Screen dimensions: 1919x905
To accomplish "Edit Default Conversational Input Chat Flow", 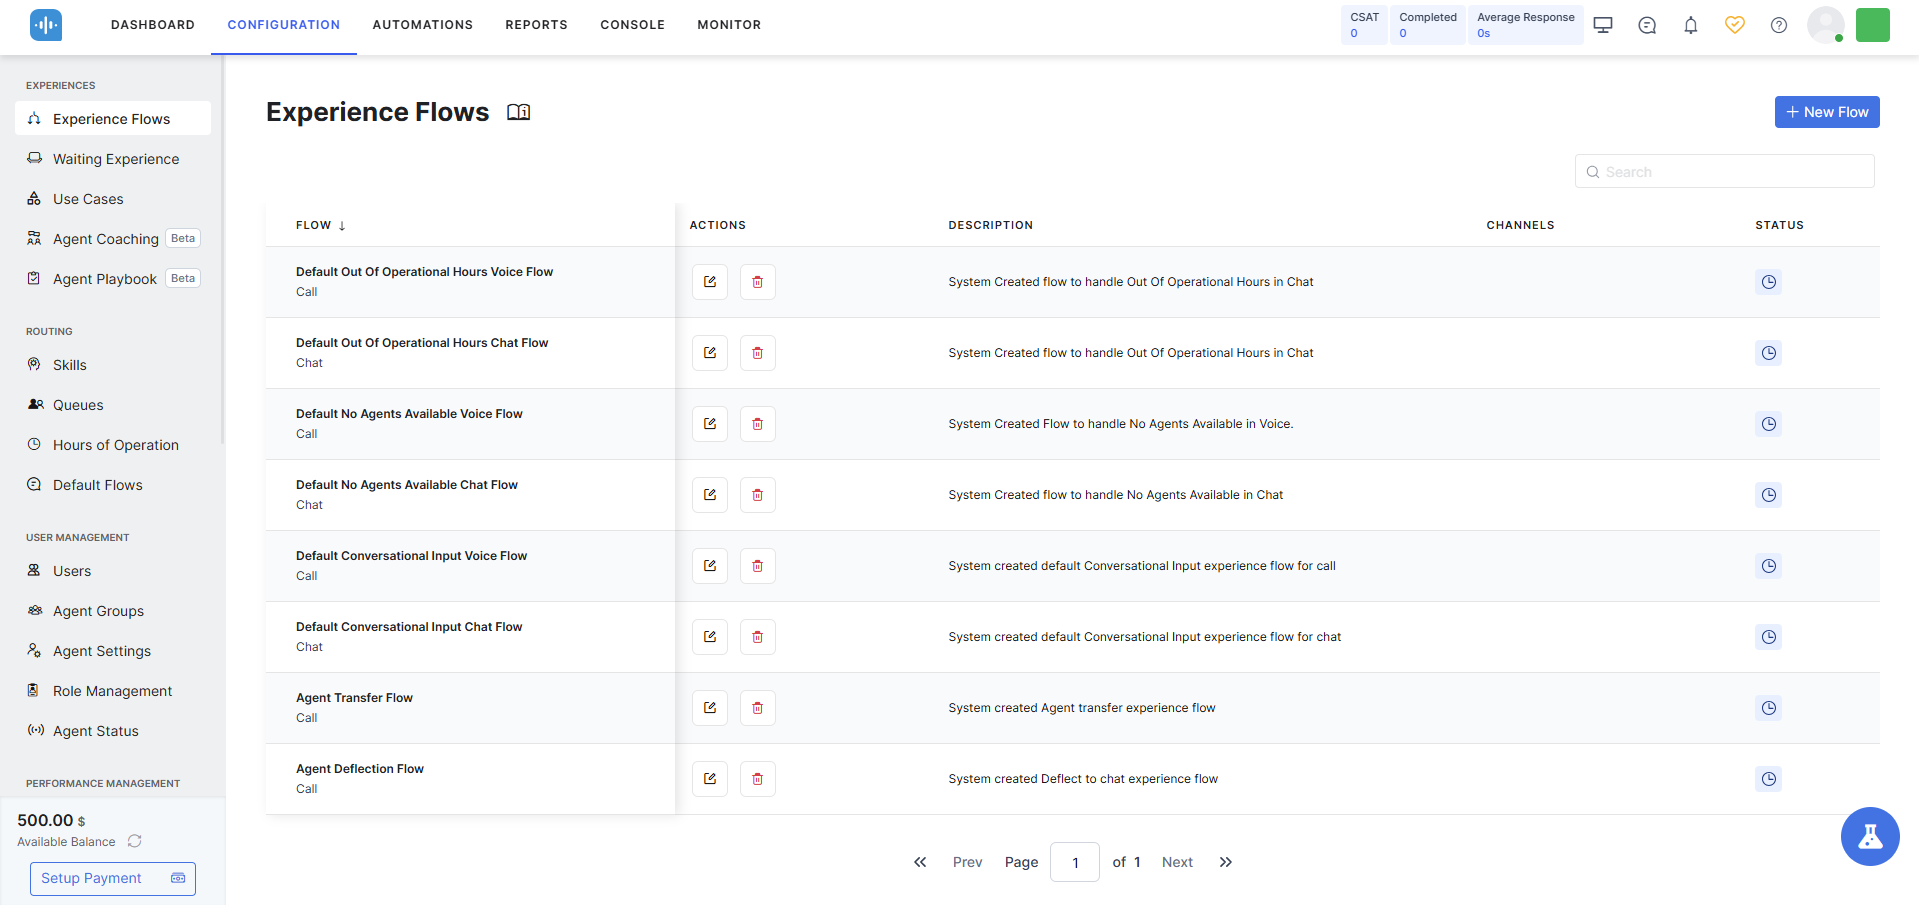I will pos(710,637).
